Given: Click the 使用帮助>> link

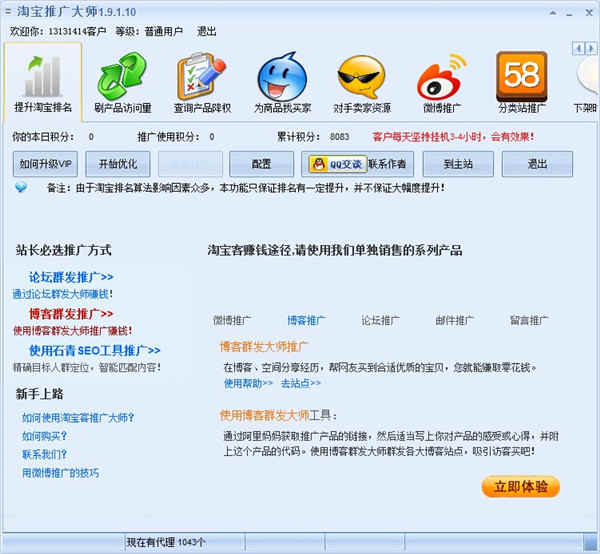Looking at the screenshot, I should tap(248, 383).
